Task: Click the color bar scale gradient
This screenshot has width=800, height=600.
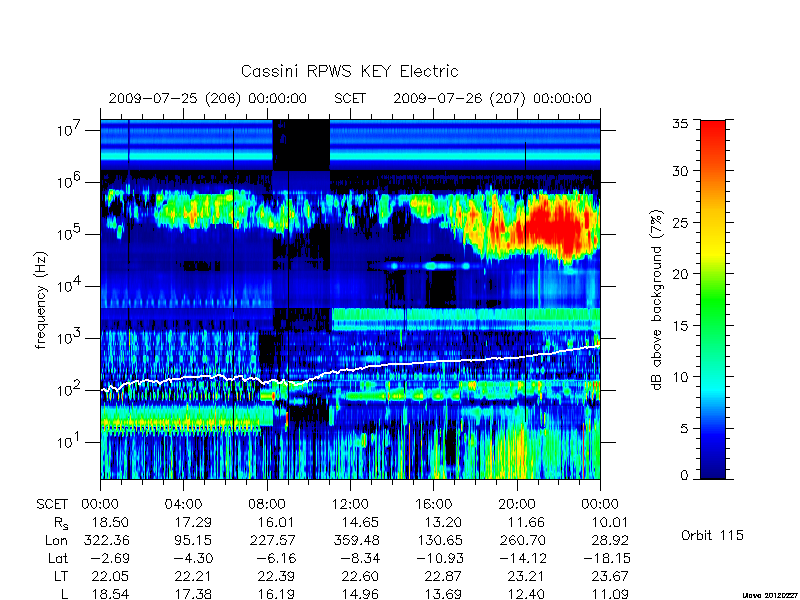Action: (x=713, y=299)
